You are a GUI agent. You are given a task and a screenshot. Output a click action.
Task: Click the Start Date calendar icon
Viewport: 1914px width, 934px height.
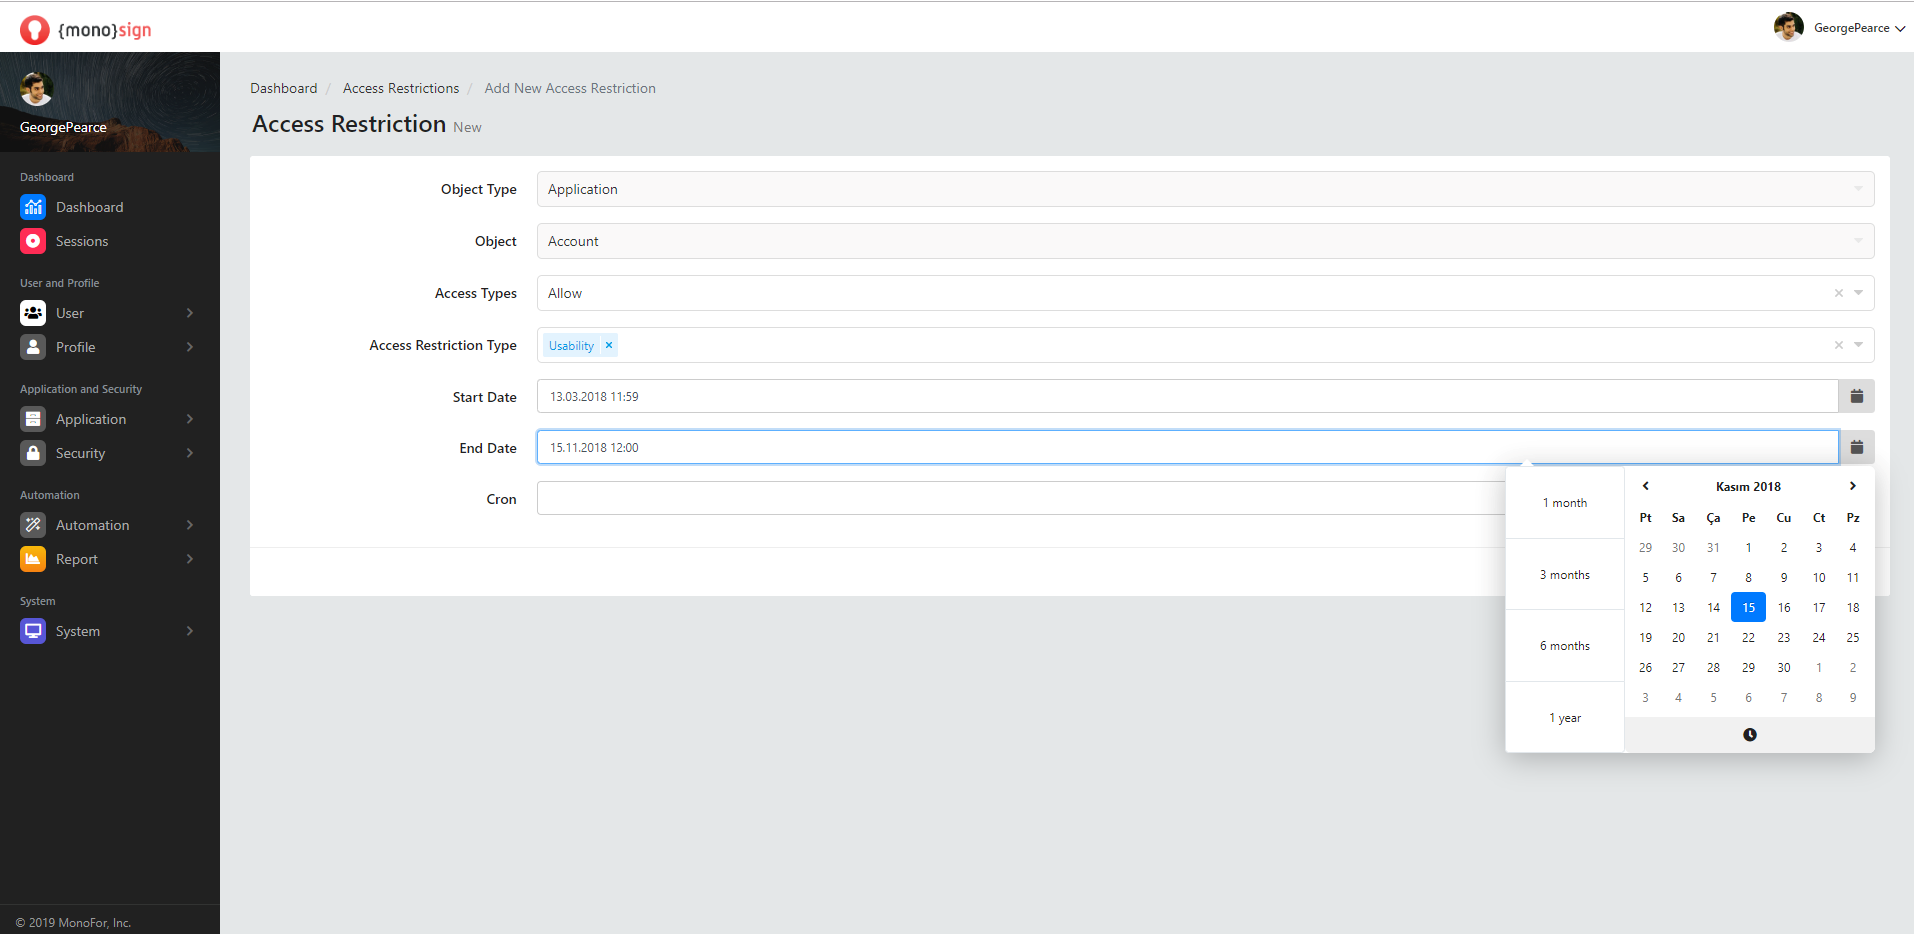point(1856,396)
